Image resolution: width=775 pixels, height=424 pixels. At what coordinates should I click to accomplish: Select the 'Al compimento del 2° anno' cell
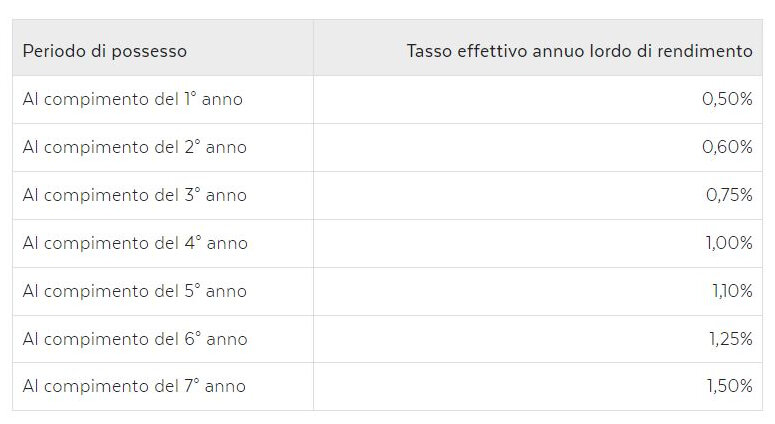coord(134,147)
